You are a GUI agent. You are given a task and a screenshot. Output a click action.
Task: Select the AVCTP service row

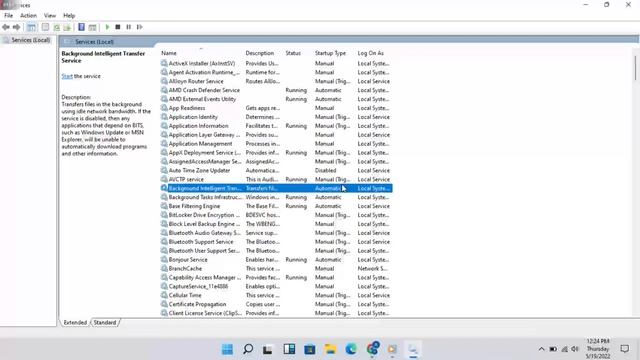(x=276, y=179)
